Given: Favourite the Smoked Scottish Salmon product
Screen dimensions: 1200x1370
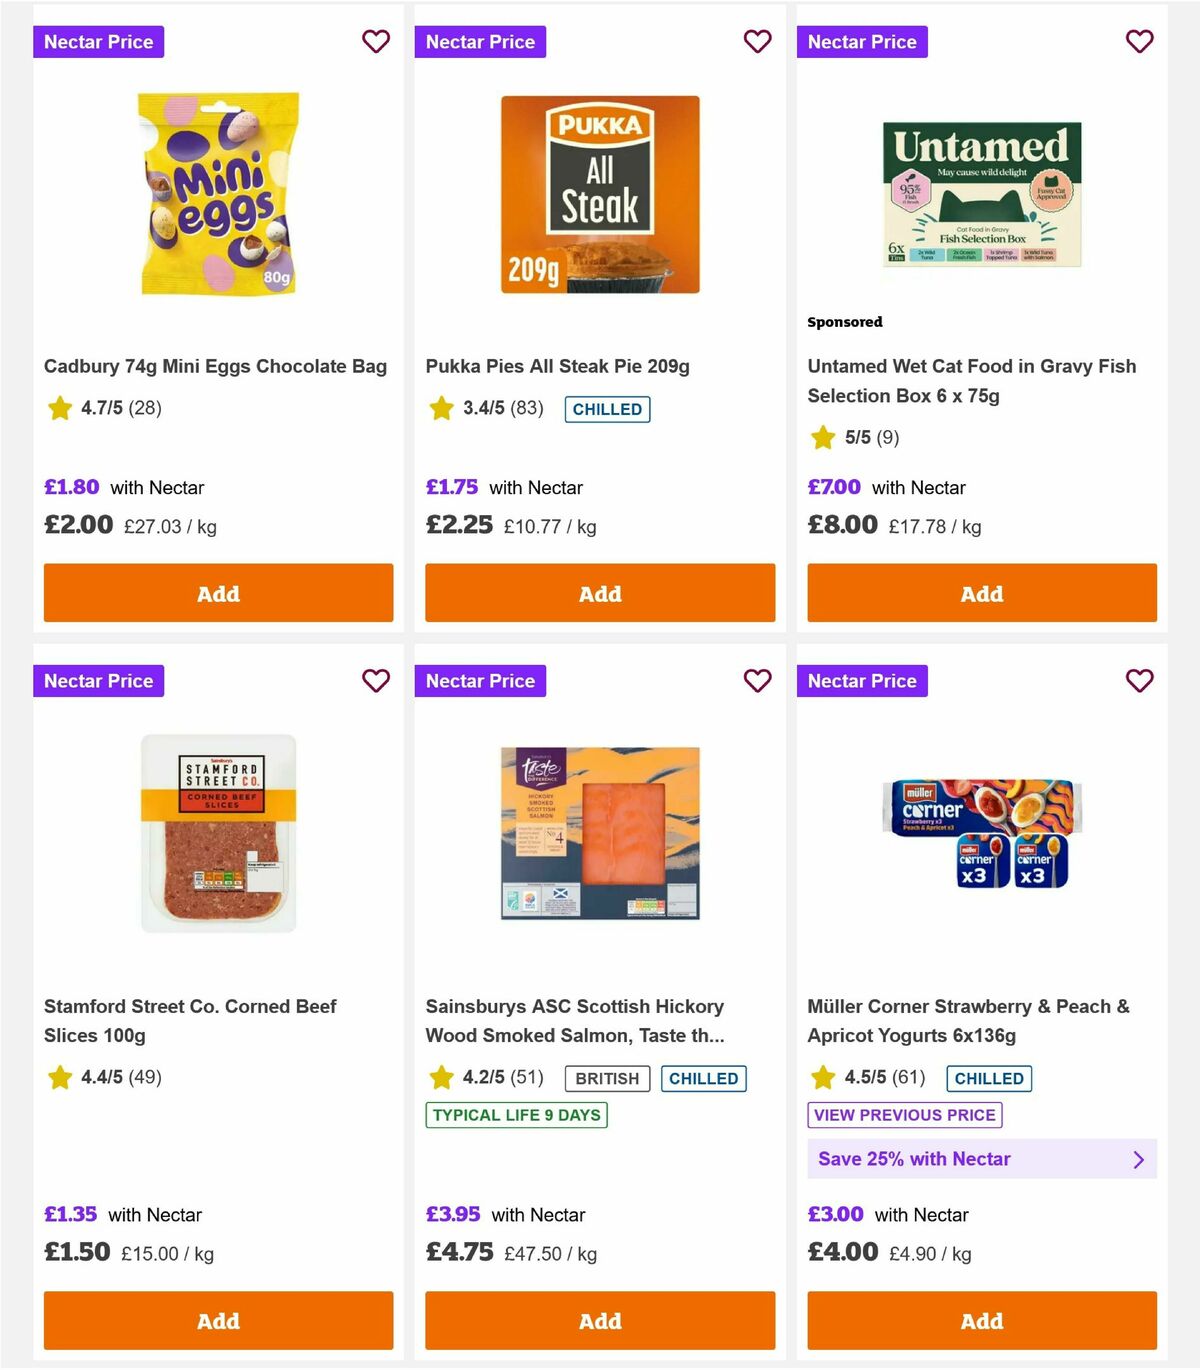Looking at the screenshot, I should [758, 681].
